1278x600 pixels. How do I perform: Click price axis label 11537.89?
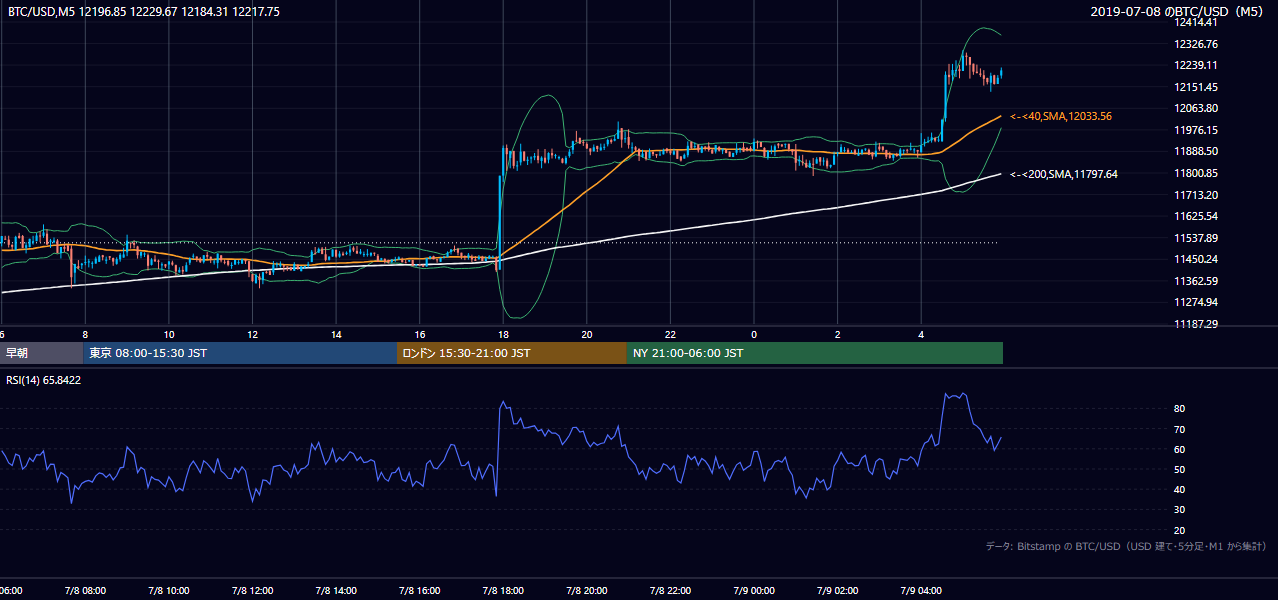(1195, 238)
